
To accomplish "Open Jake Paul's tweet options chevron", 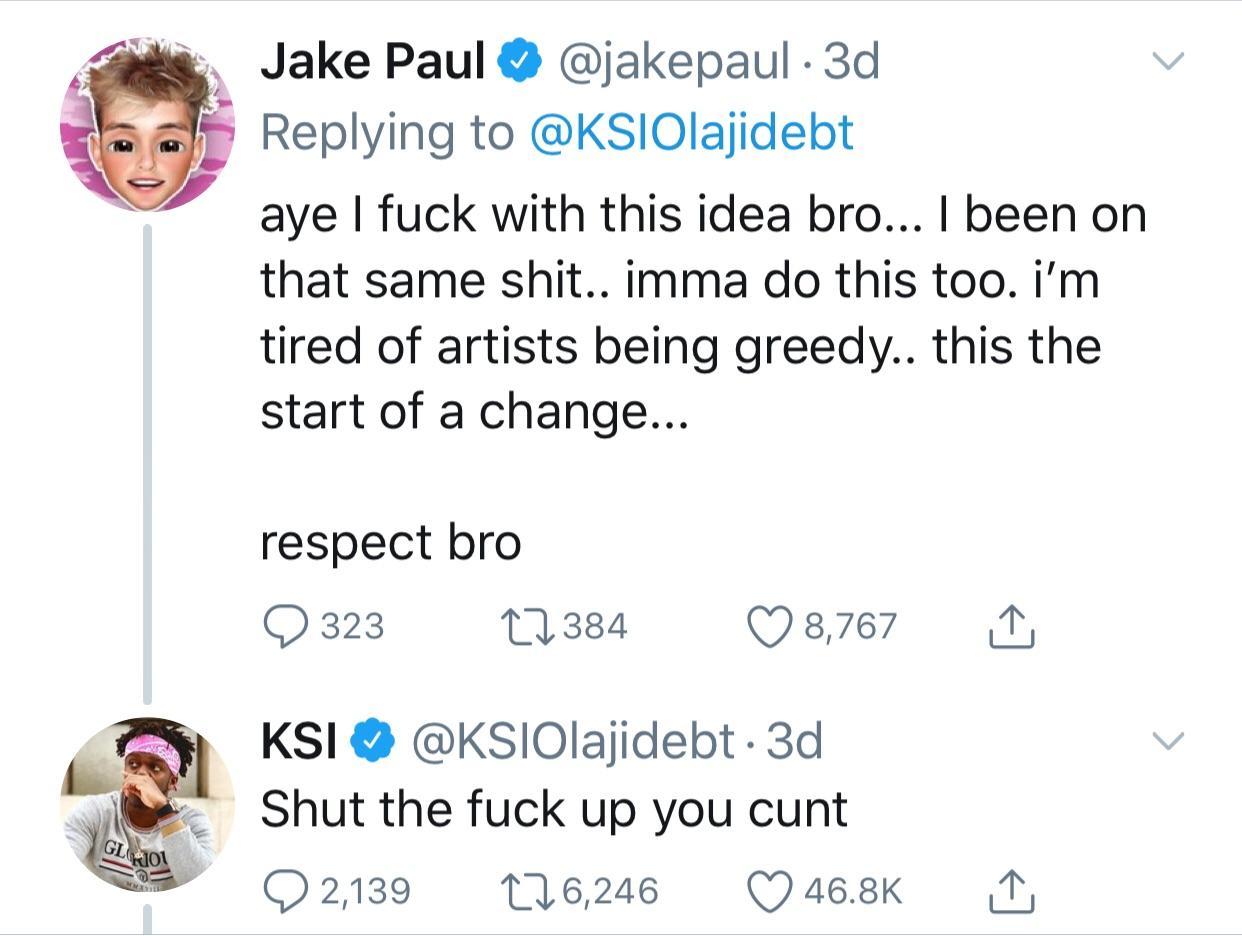I will (x=1167, y=62).
